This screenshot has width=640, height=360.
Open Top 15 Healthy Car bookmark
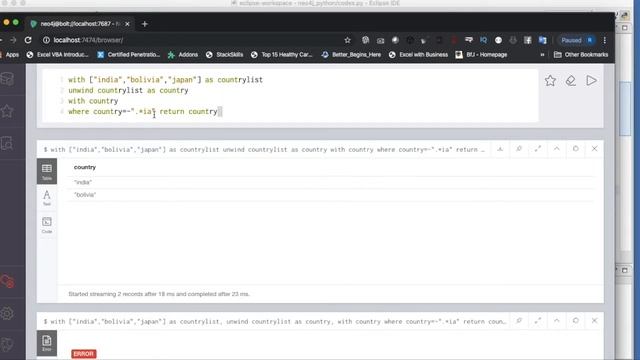(x=282, y=55)
